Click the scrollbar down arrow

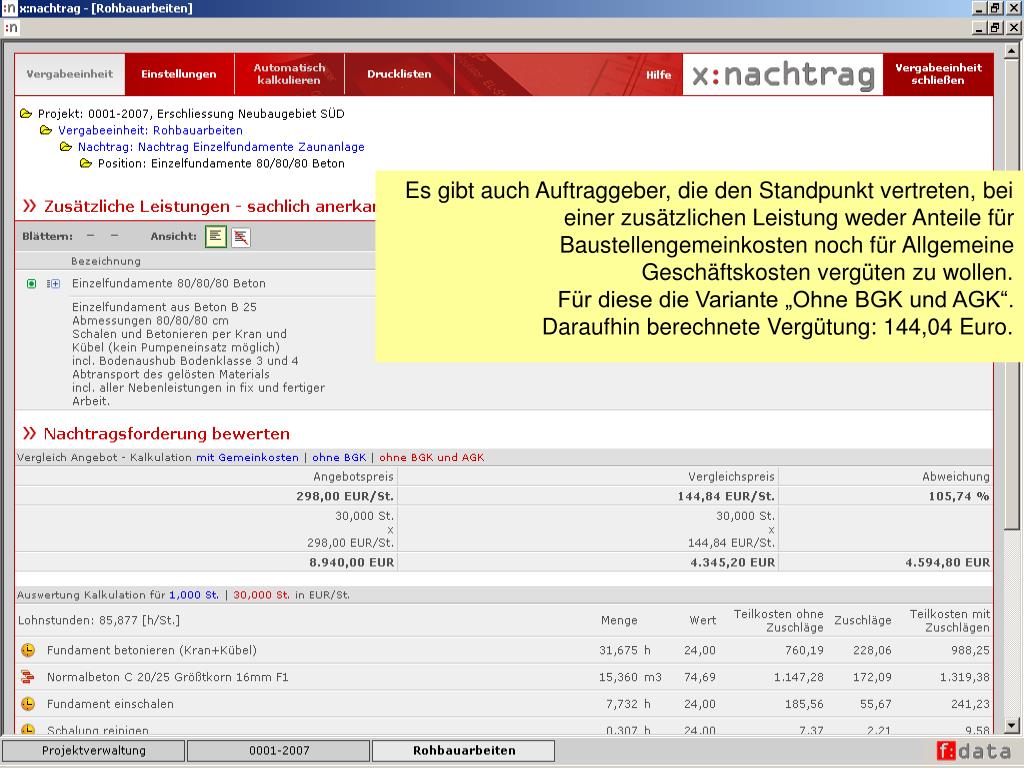[x=1012, y=724]
